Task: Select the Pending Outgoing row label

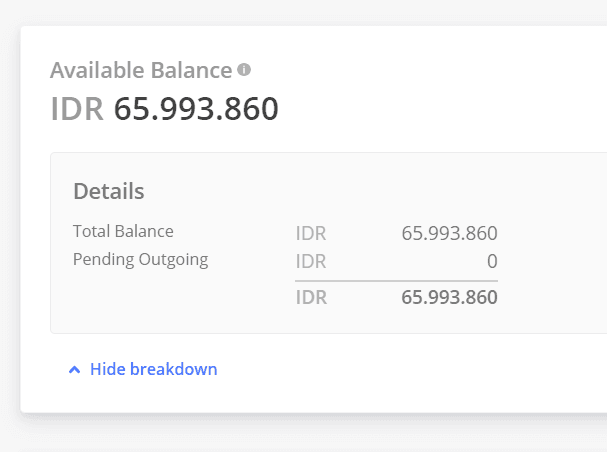Action: point(140,260)
